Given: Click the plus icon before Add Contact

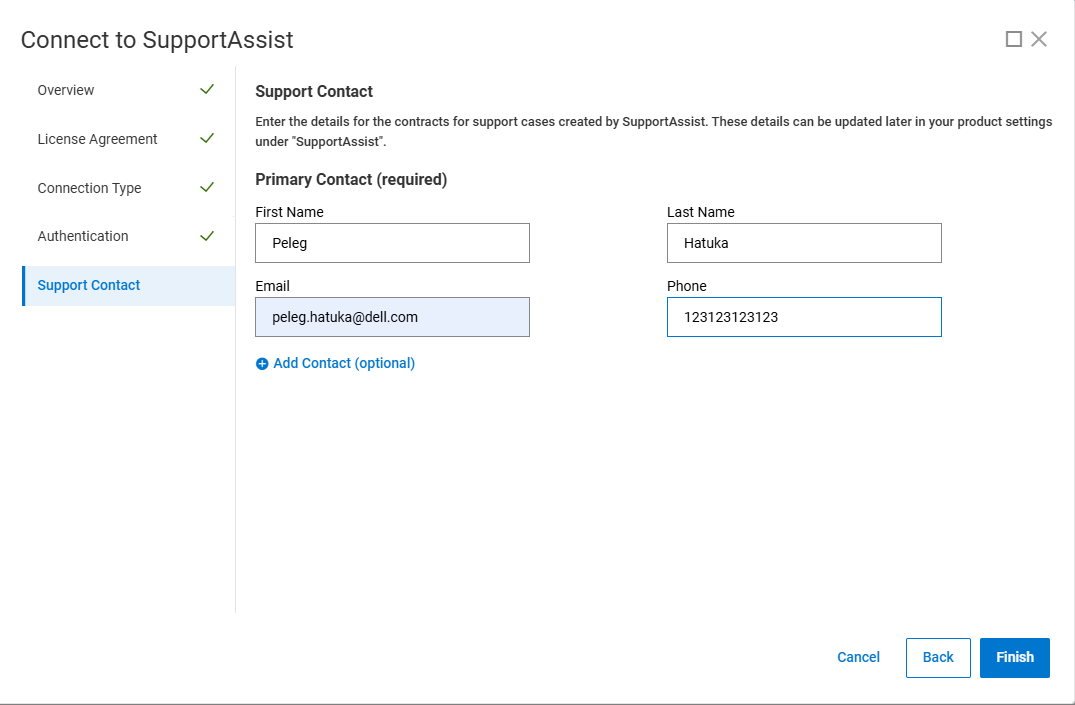Looking at the screenshot, I should [x=261, y=363].
